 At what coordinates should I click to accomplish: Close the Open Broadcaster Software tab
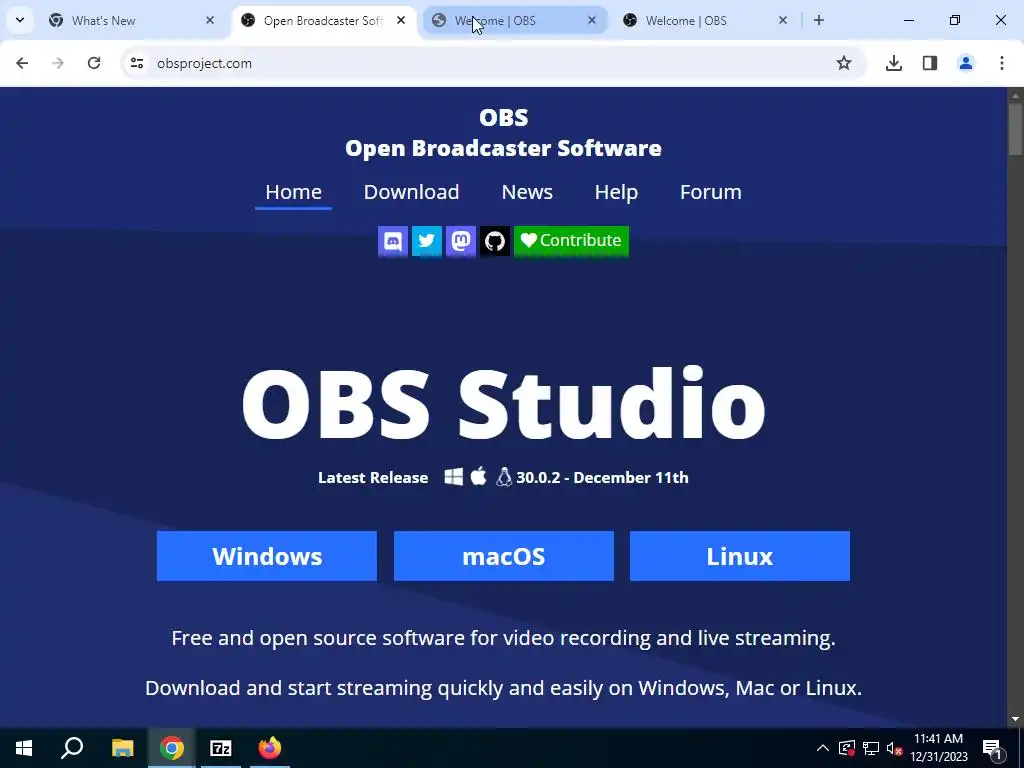[x=401, y=20]
